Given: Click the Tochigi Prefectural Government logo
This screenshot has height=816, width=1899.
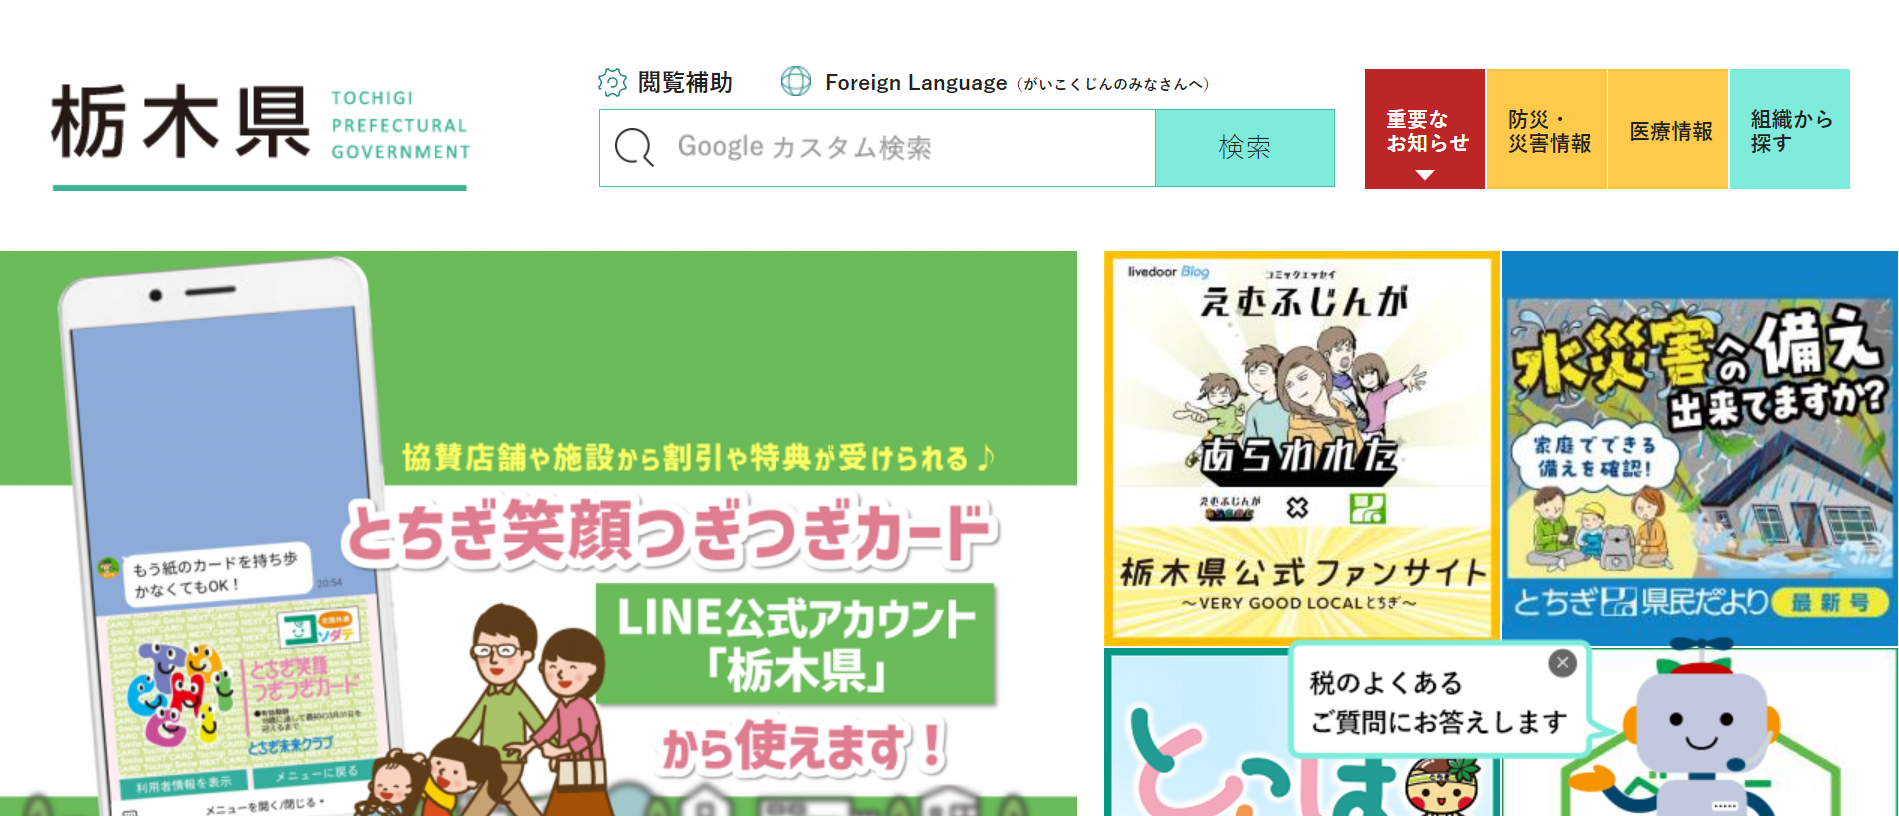Looking at the screenshot, I should click(260, 135).
